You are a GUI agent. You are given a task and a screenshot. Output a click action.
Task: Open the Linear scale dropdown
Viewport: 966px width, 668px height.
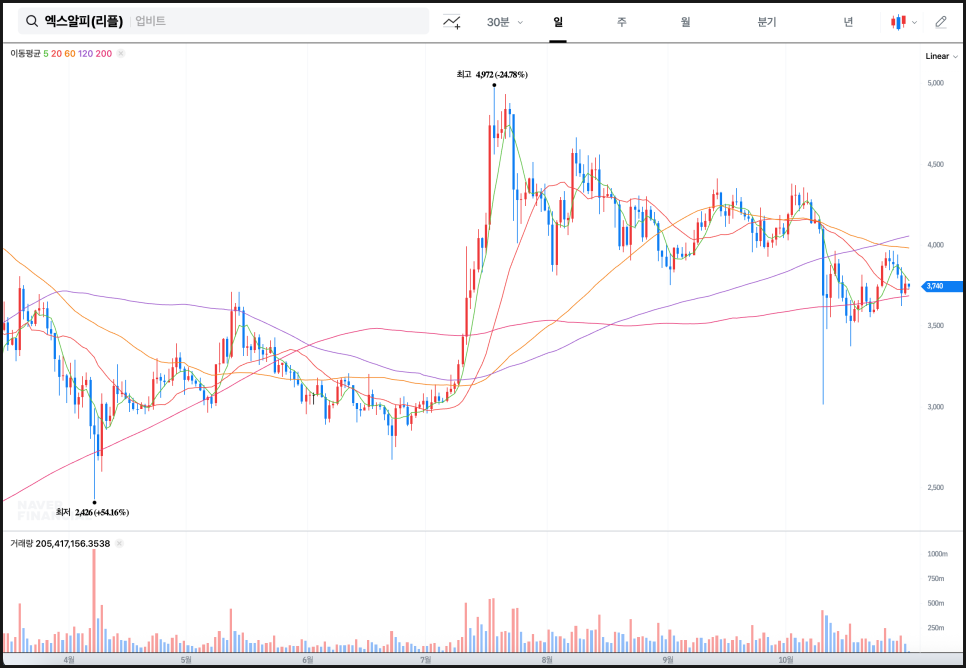pos(938,57)
